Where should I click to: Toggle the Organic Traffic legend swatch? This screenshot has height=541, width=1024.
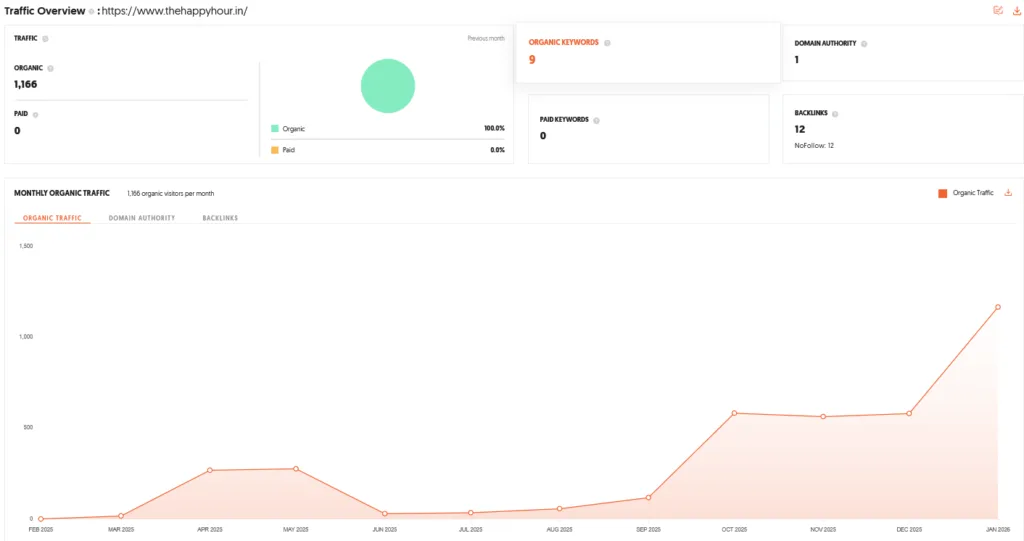point(942,193)
